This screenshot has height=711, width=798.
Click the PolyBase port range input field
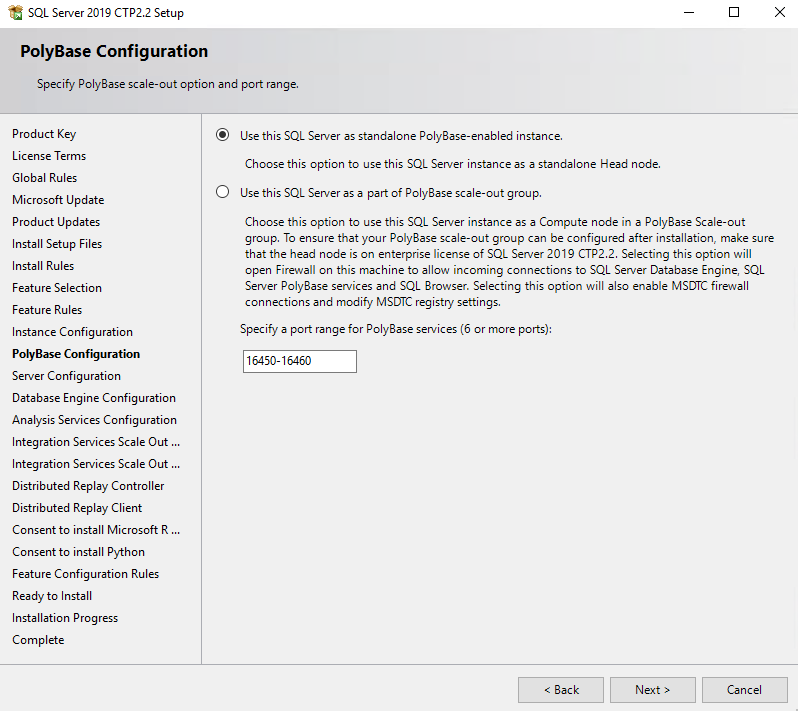pyautogui.click(x=300, y=361)
